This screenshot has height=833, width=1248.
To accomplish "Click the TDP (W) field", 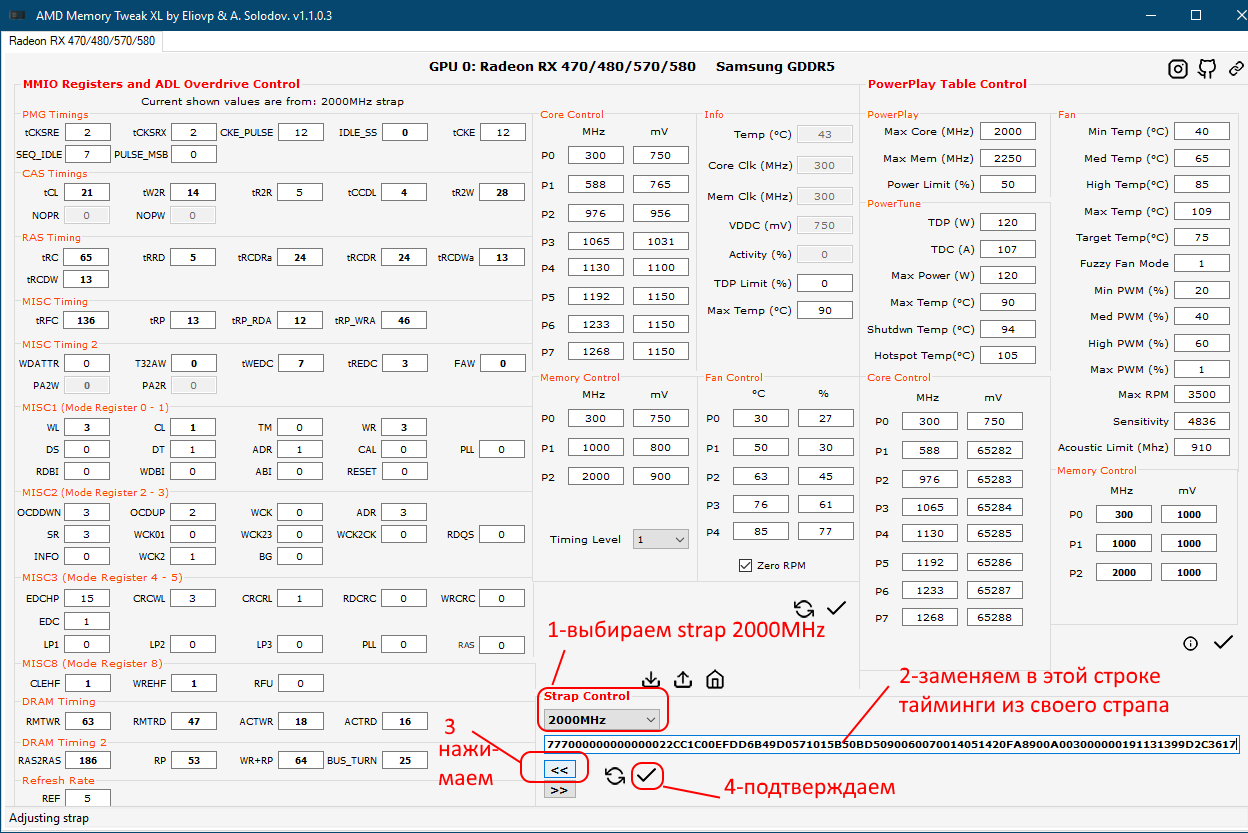I will pos(1008,223).
